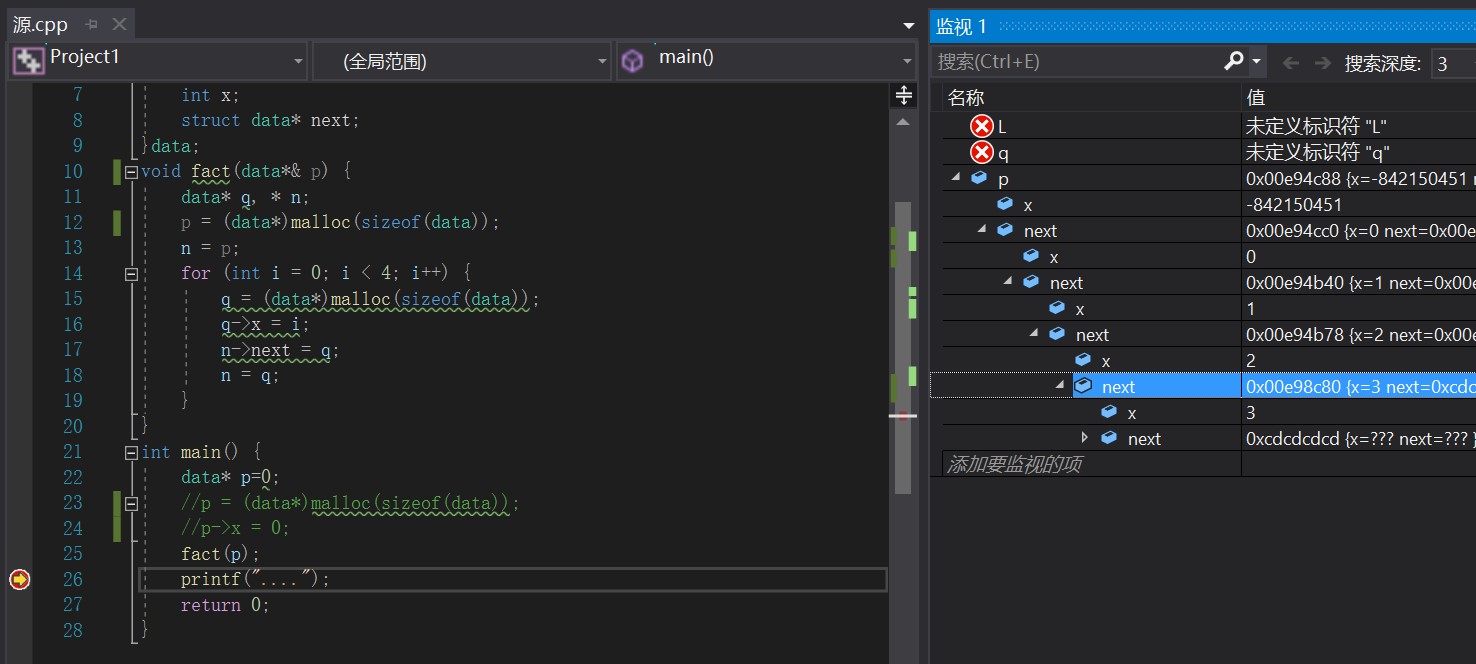Image resolution: width=1476 pixels, height=664 pixels.
Task: Click the name L in watch list
Action: [1002, 126]
